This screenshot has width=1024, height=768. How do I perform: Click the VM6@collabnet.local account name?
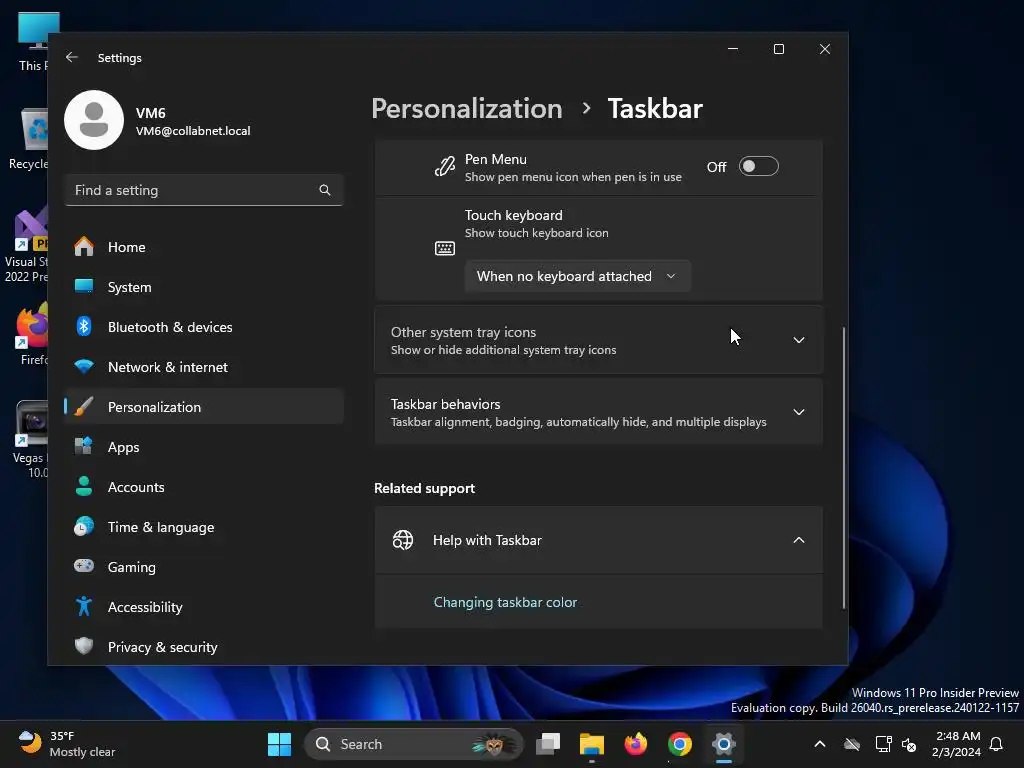click(193, 131)
